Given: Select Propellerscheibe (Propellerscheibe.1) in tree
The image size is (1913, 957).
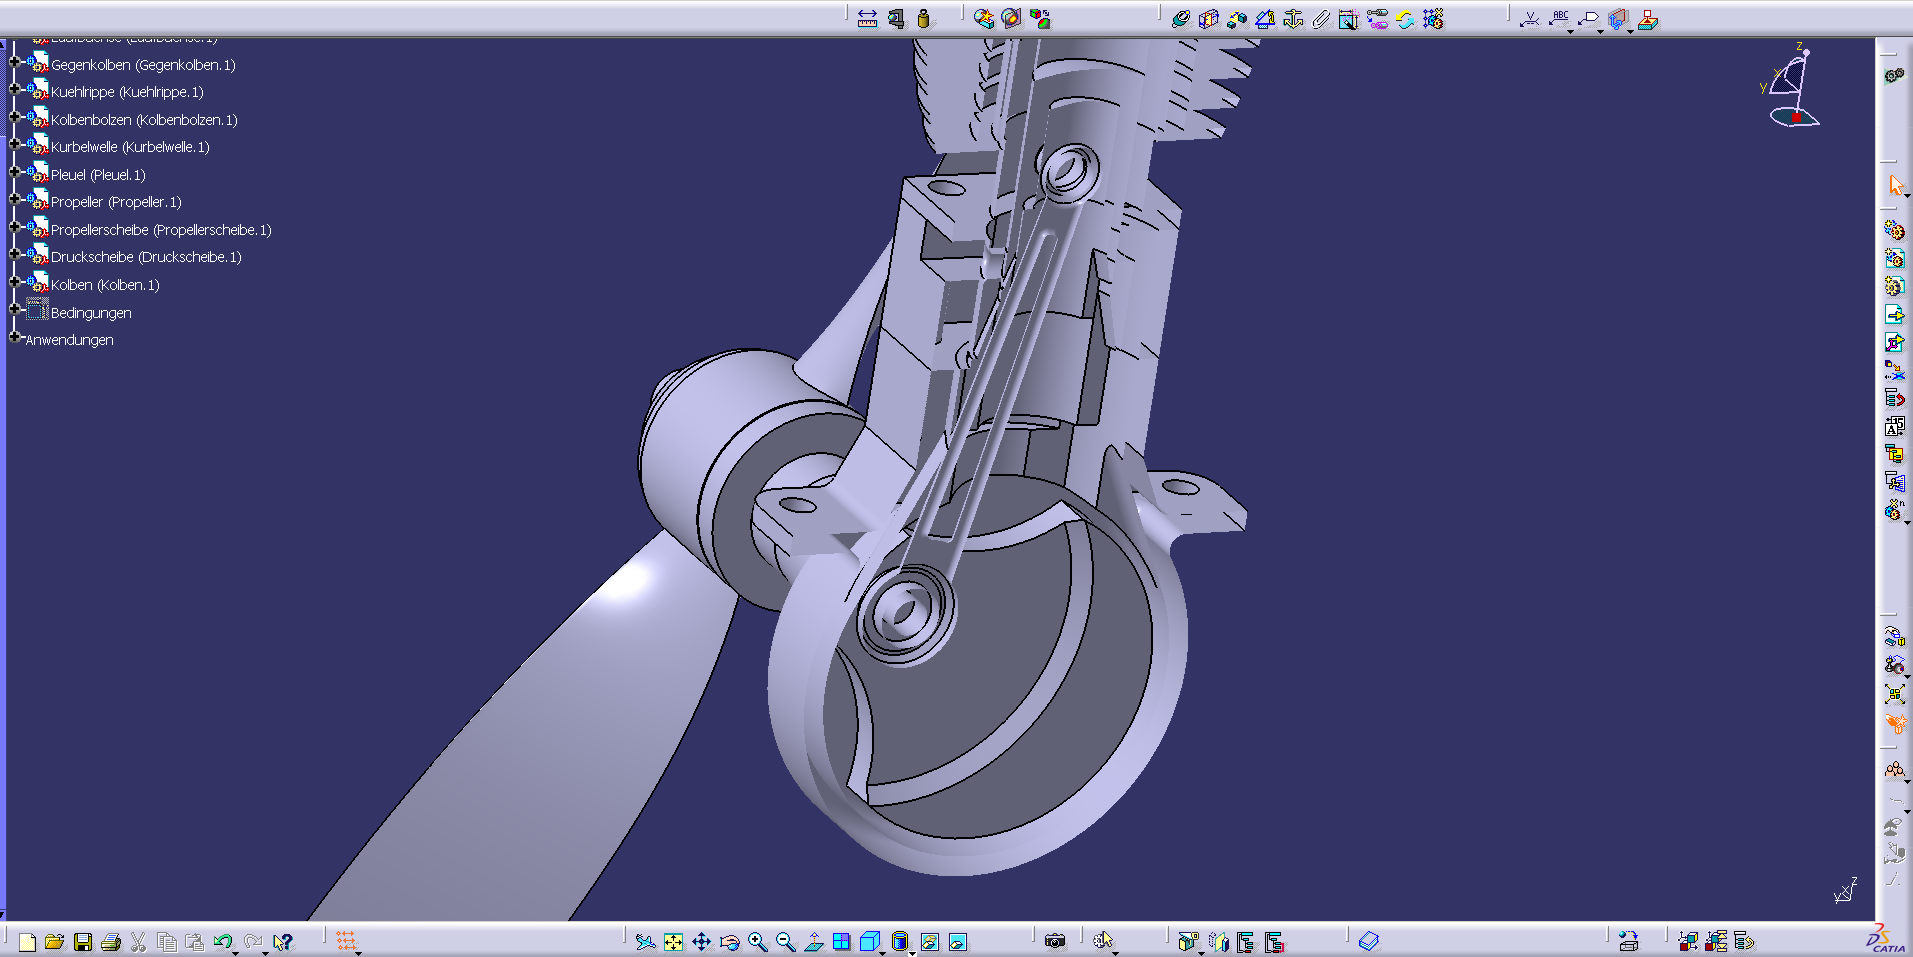Looking at the screenshot, I should click(x=161, y=230).
